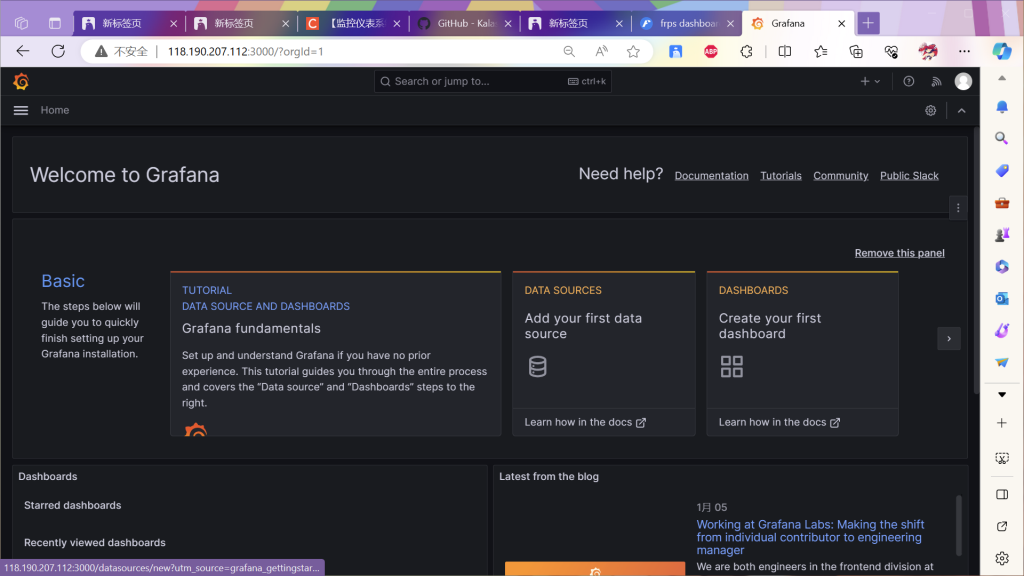Open the Public Slack link
1024x576 pixels.
tap(909, 176)
